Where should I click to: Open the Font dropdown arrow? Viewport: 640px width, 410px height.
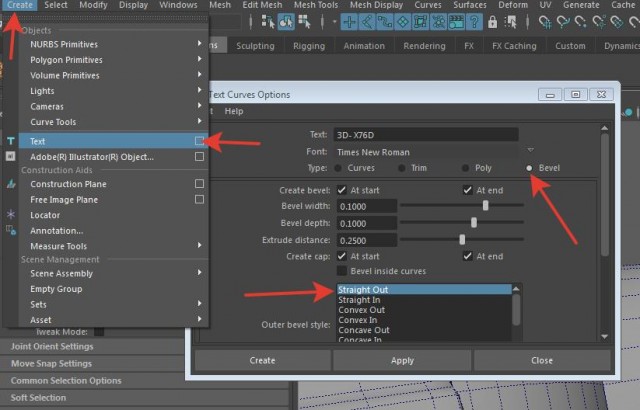[x=530, y=150]
